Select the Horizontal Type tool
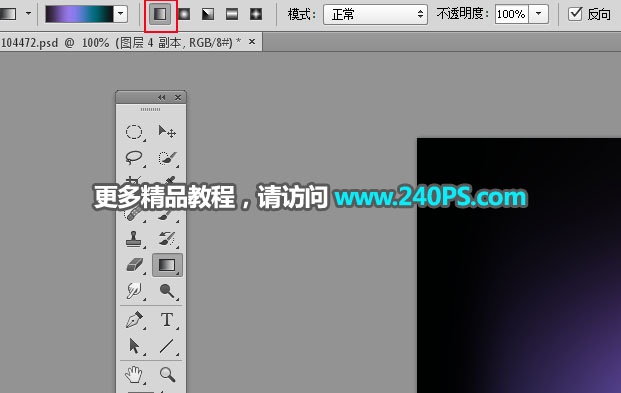The width and height of the screenshot is (621, 393). [167, 320]
